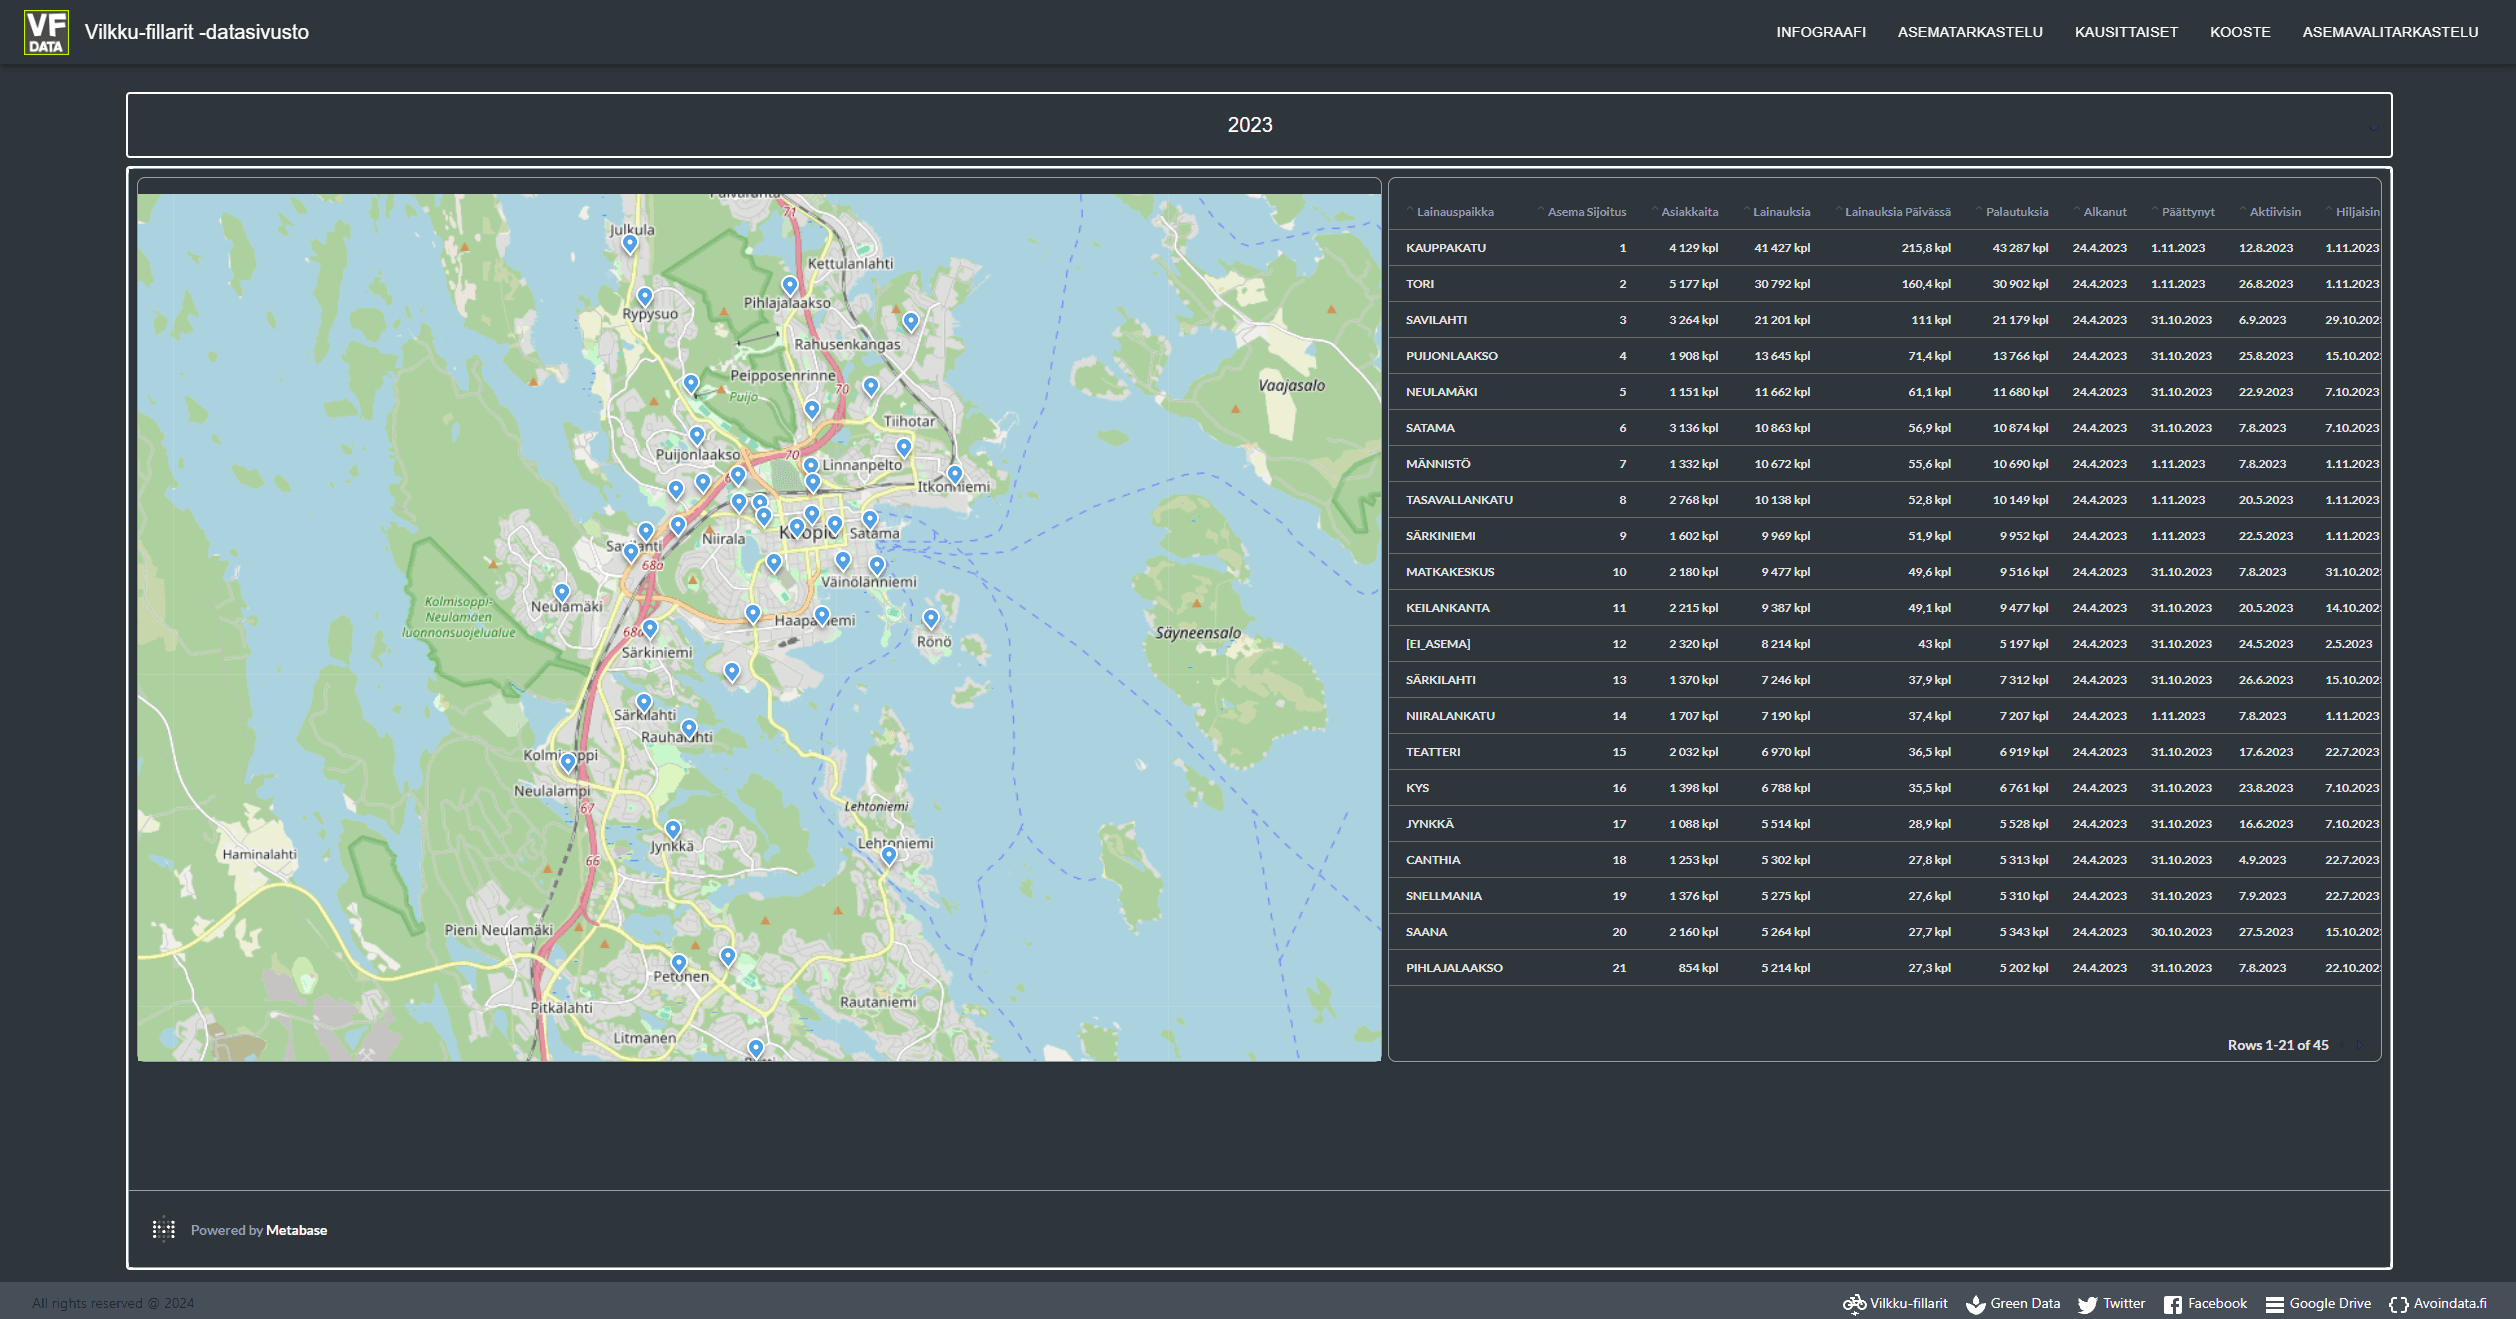2516x1319 pixels.
Task: Select the Rönö map pin
Action: [x=931, y=620]
